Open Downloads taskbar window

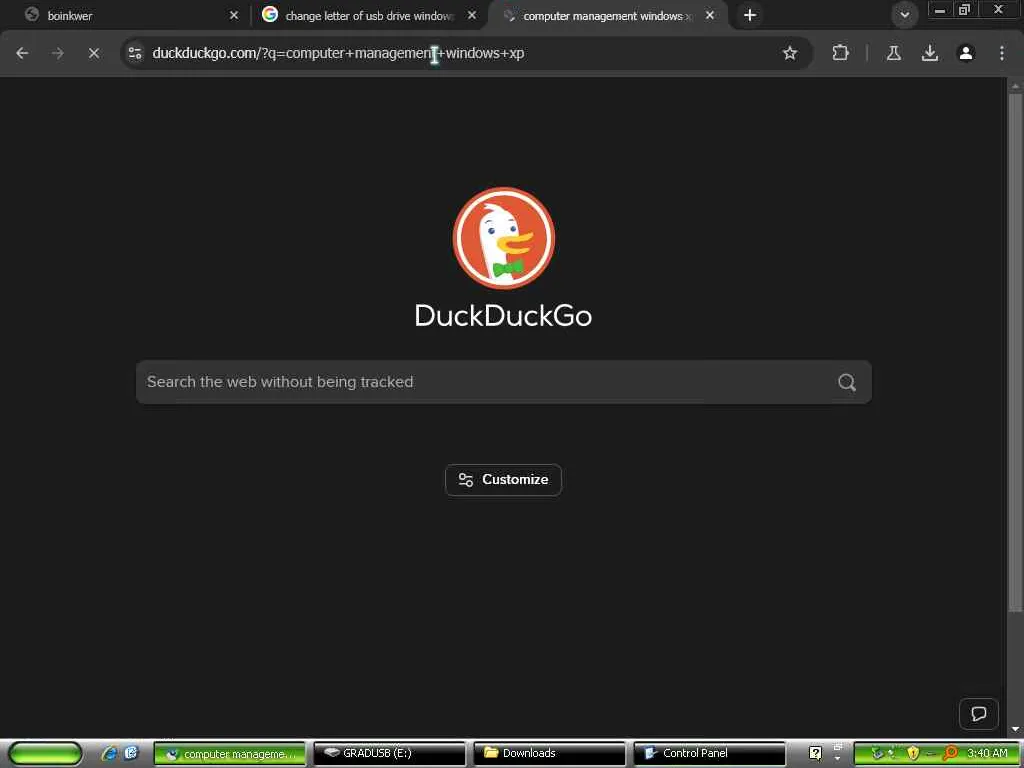[x=549, y=754]
